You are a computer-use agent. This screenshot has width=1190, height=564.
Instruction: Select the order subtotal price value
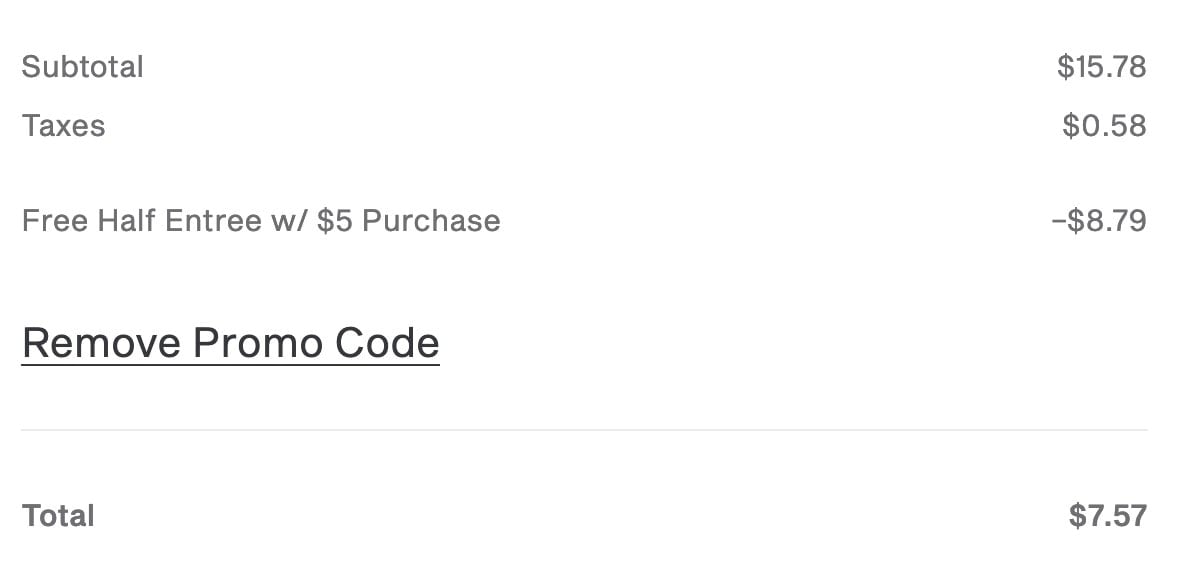(x=1101, y=67)
